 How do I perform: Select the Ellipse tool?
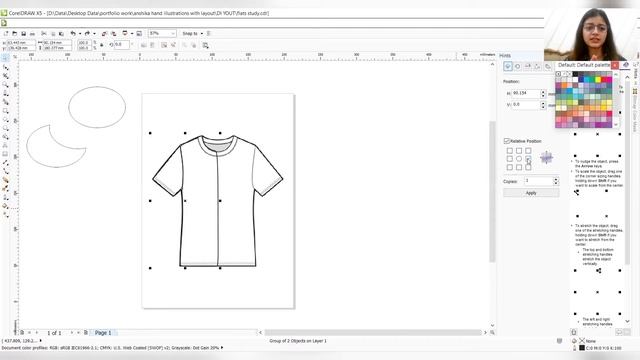pyautogui.click(x=5, y=120)
